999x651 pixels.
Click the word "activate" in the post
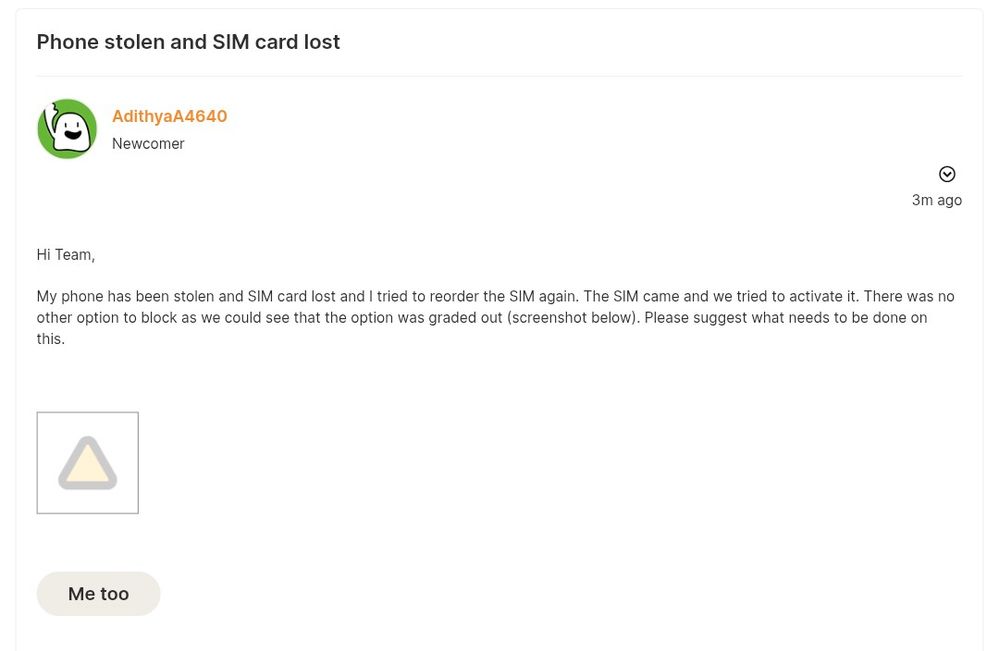[807, 297]
